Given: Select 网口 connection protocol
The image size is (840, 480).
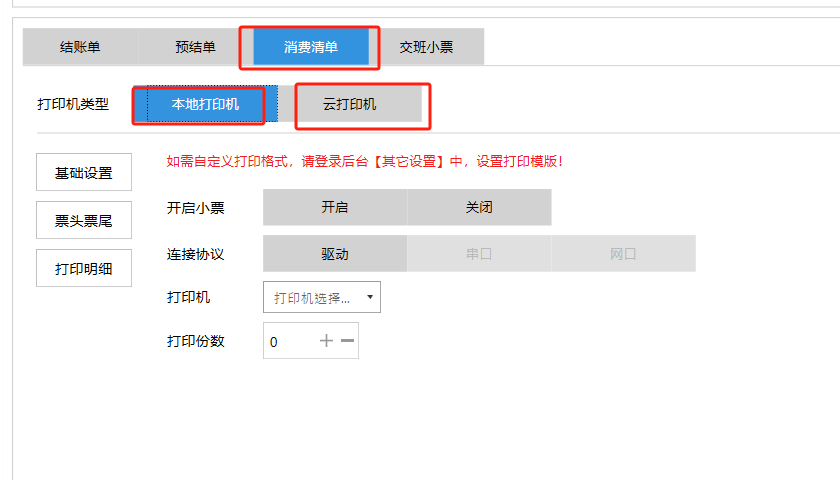Looking at the screenshot, I should pyautogui.click(x=623, y=254).
